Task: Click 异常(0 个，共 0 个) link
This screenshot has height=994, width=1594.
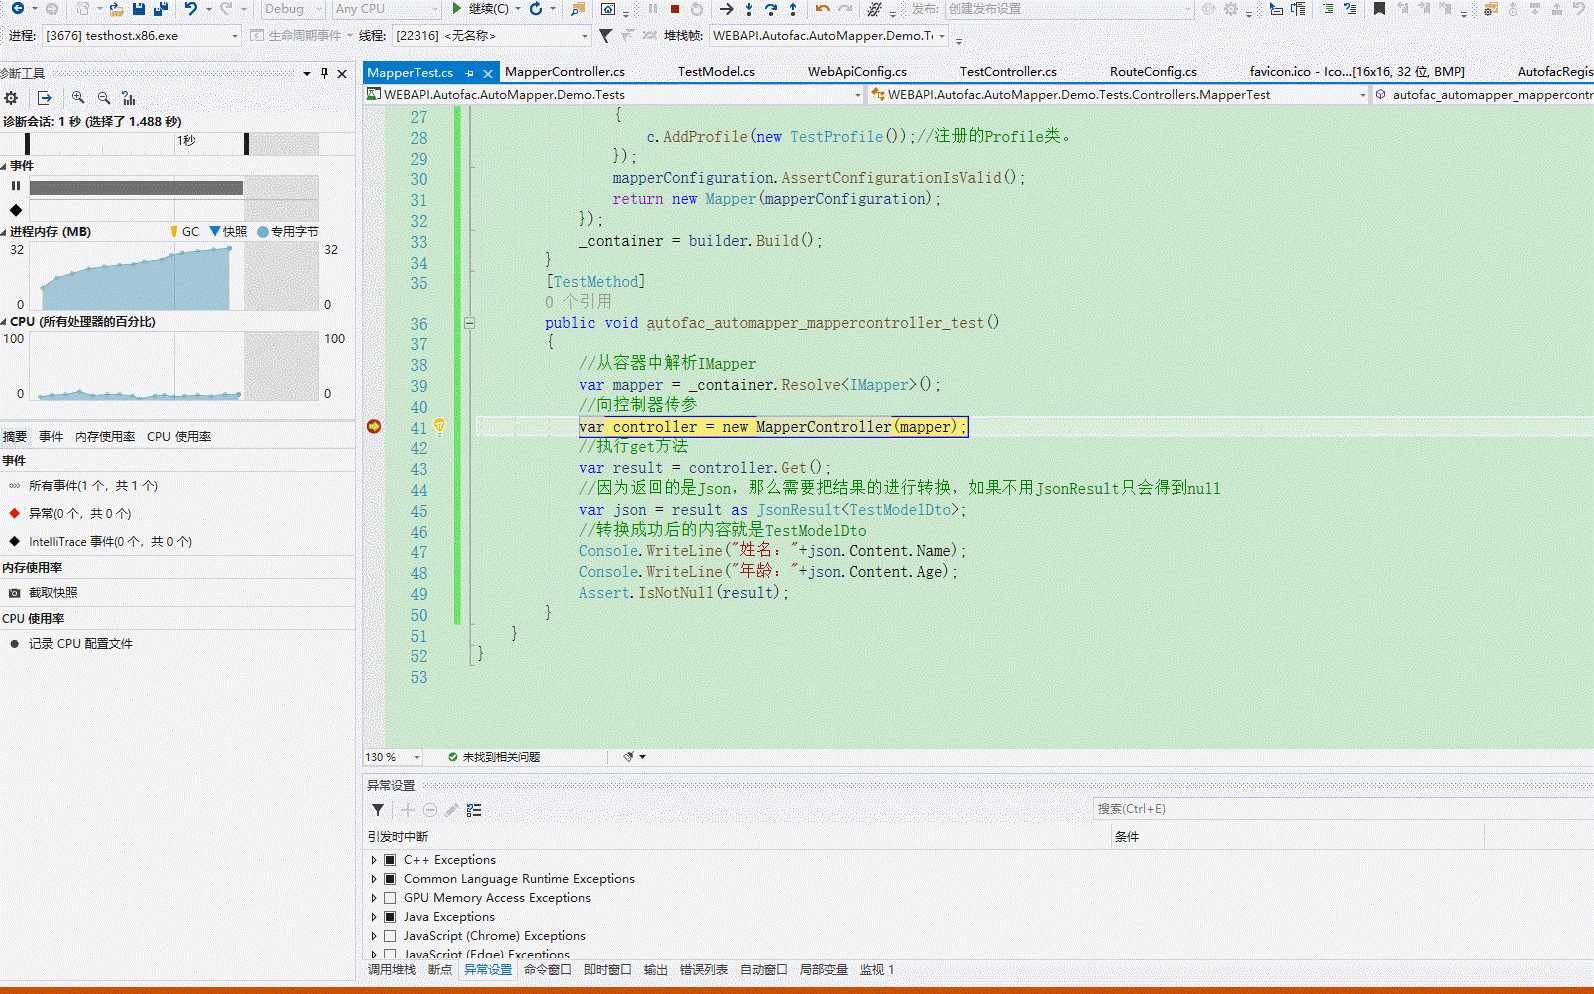Action: 80,514
